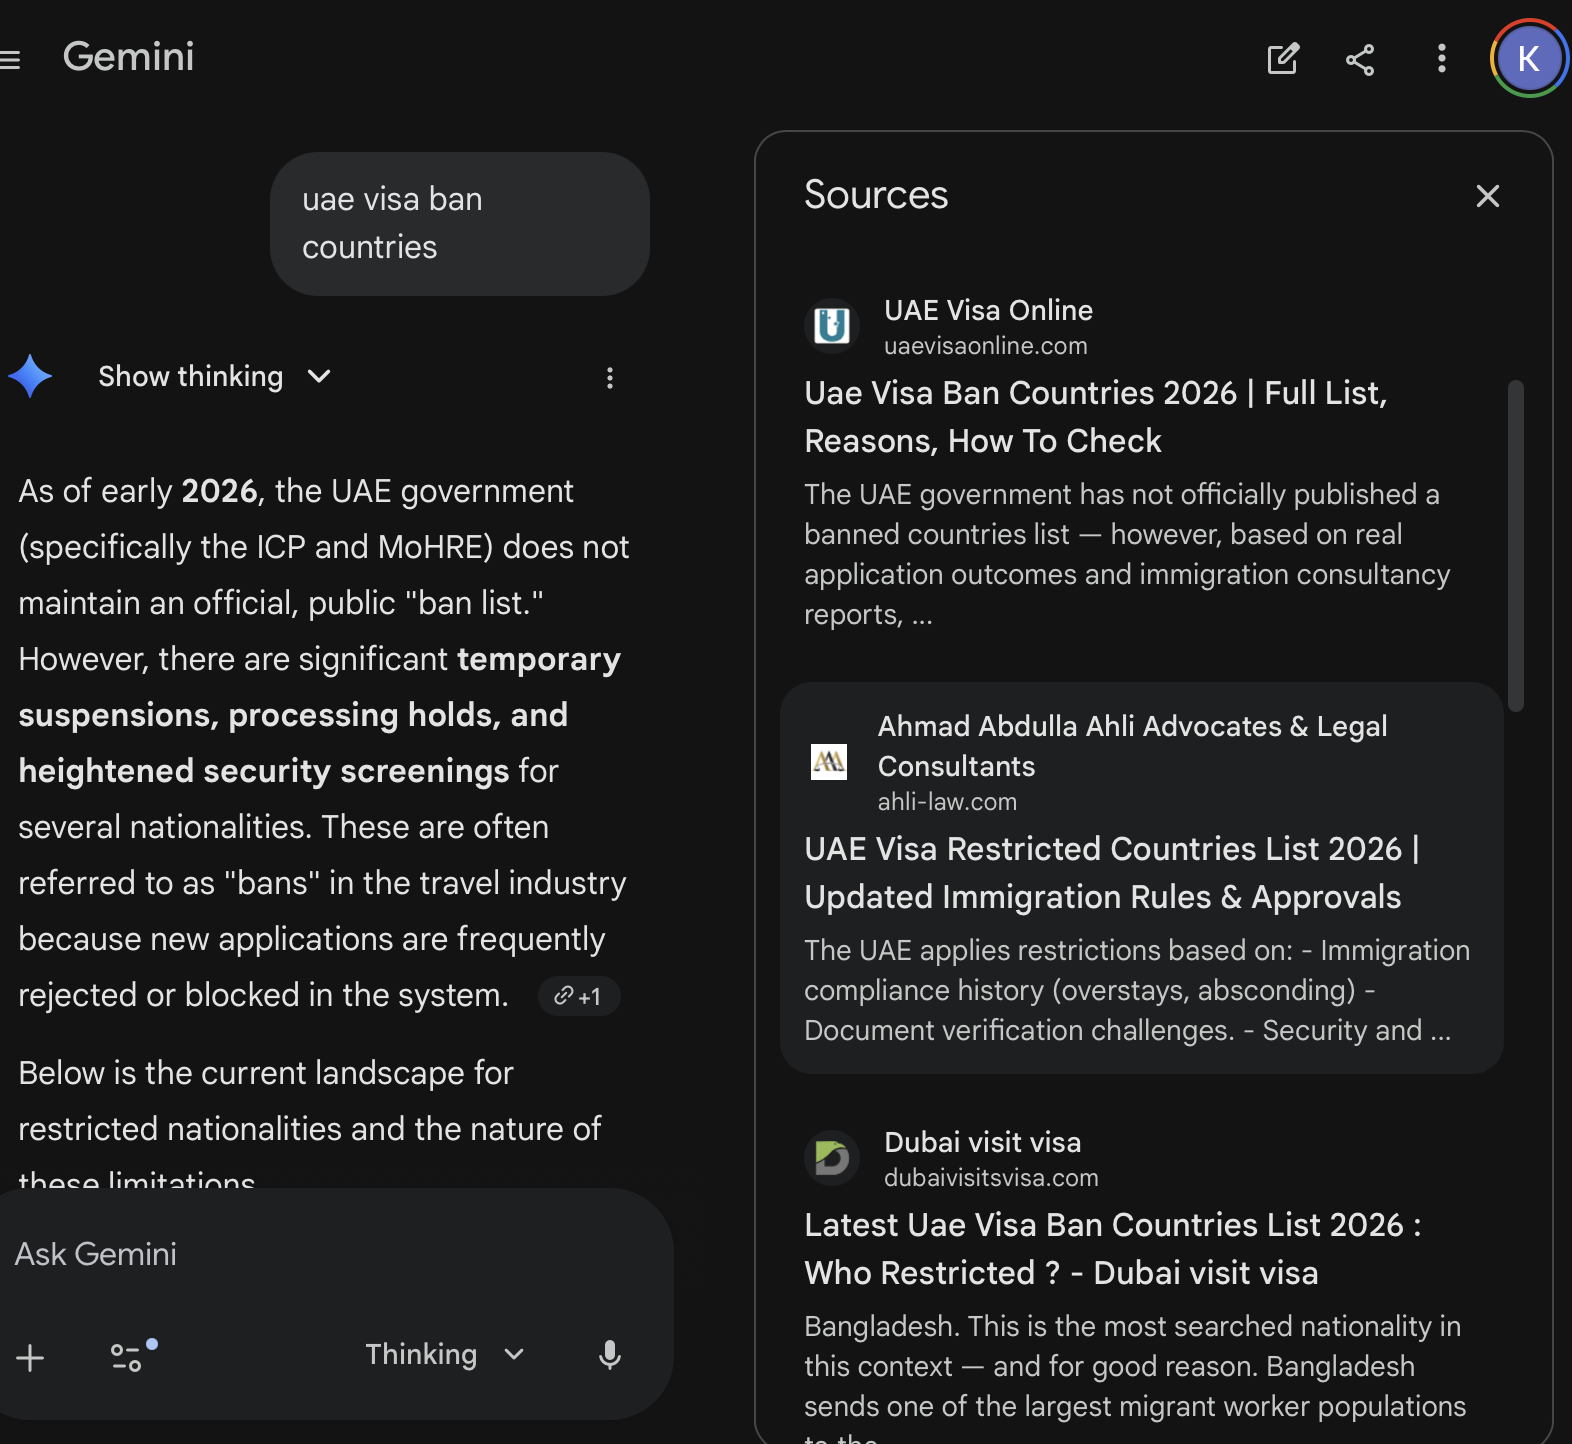This screenshot has width=1572, height=1444.
Task: Open the Google account avatar K
Action: (x=1529, y=58)
